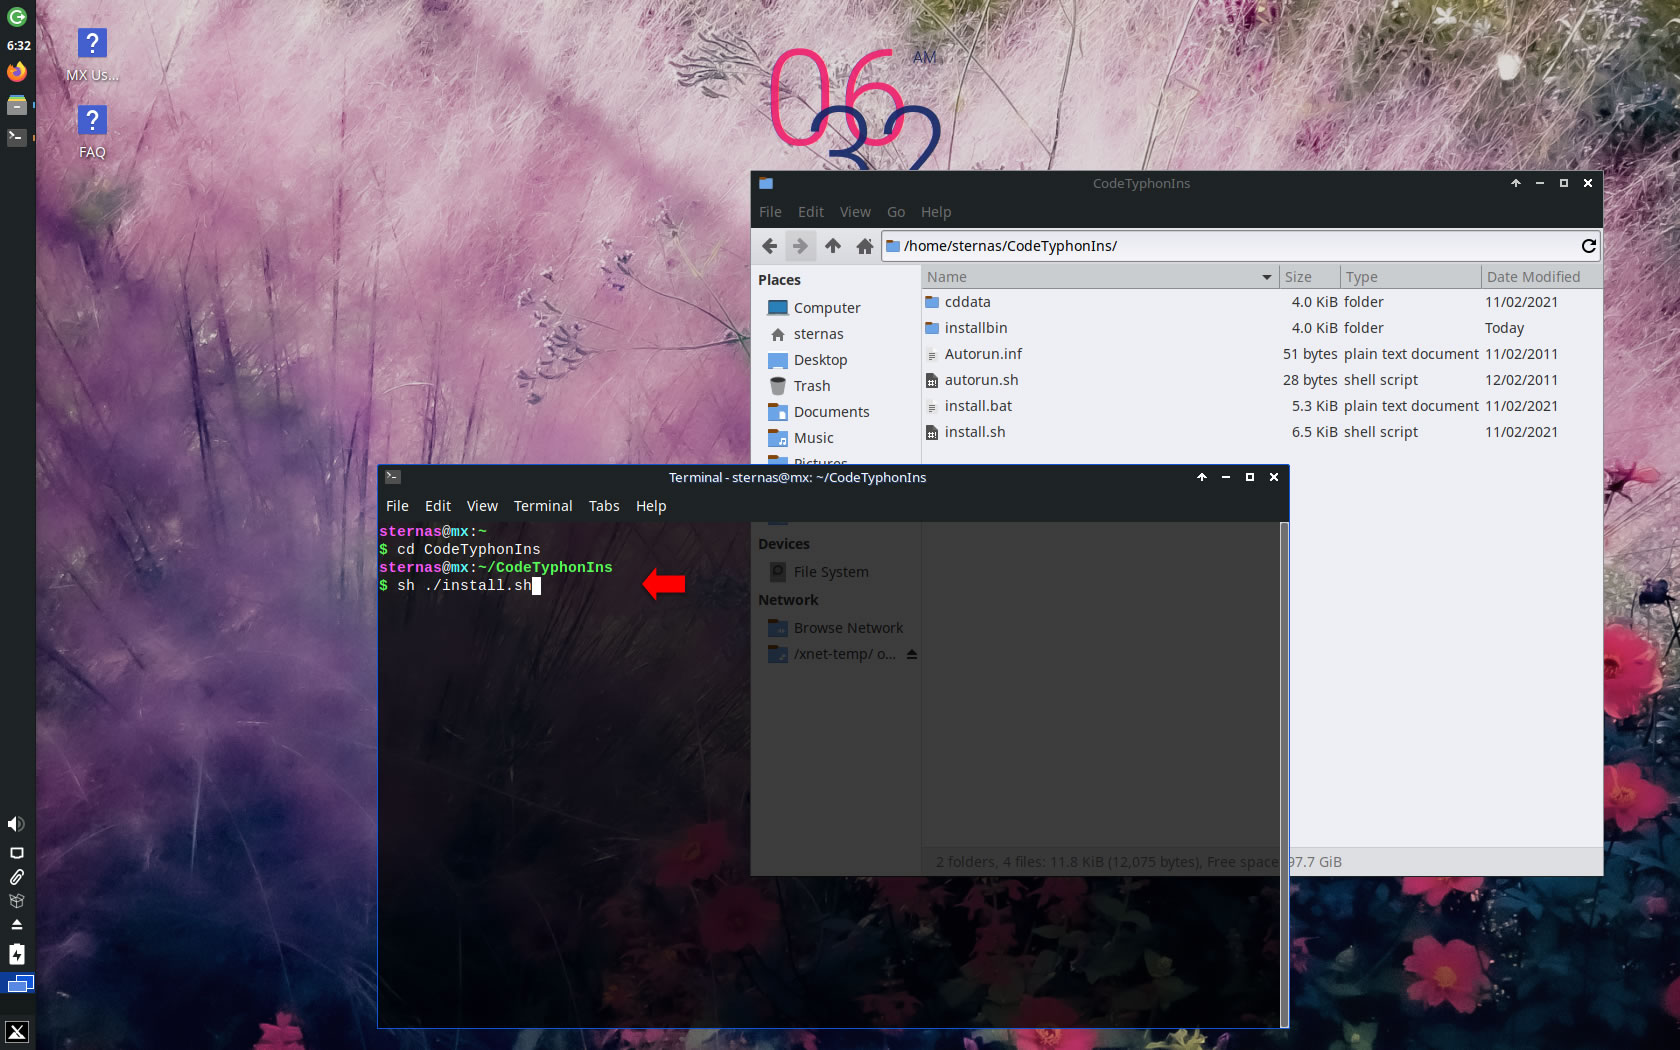Select the cddata folder

tap(1260, 302)
